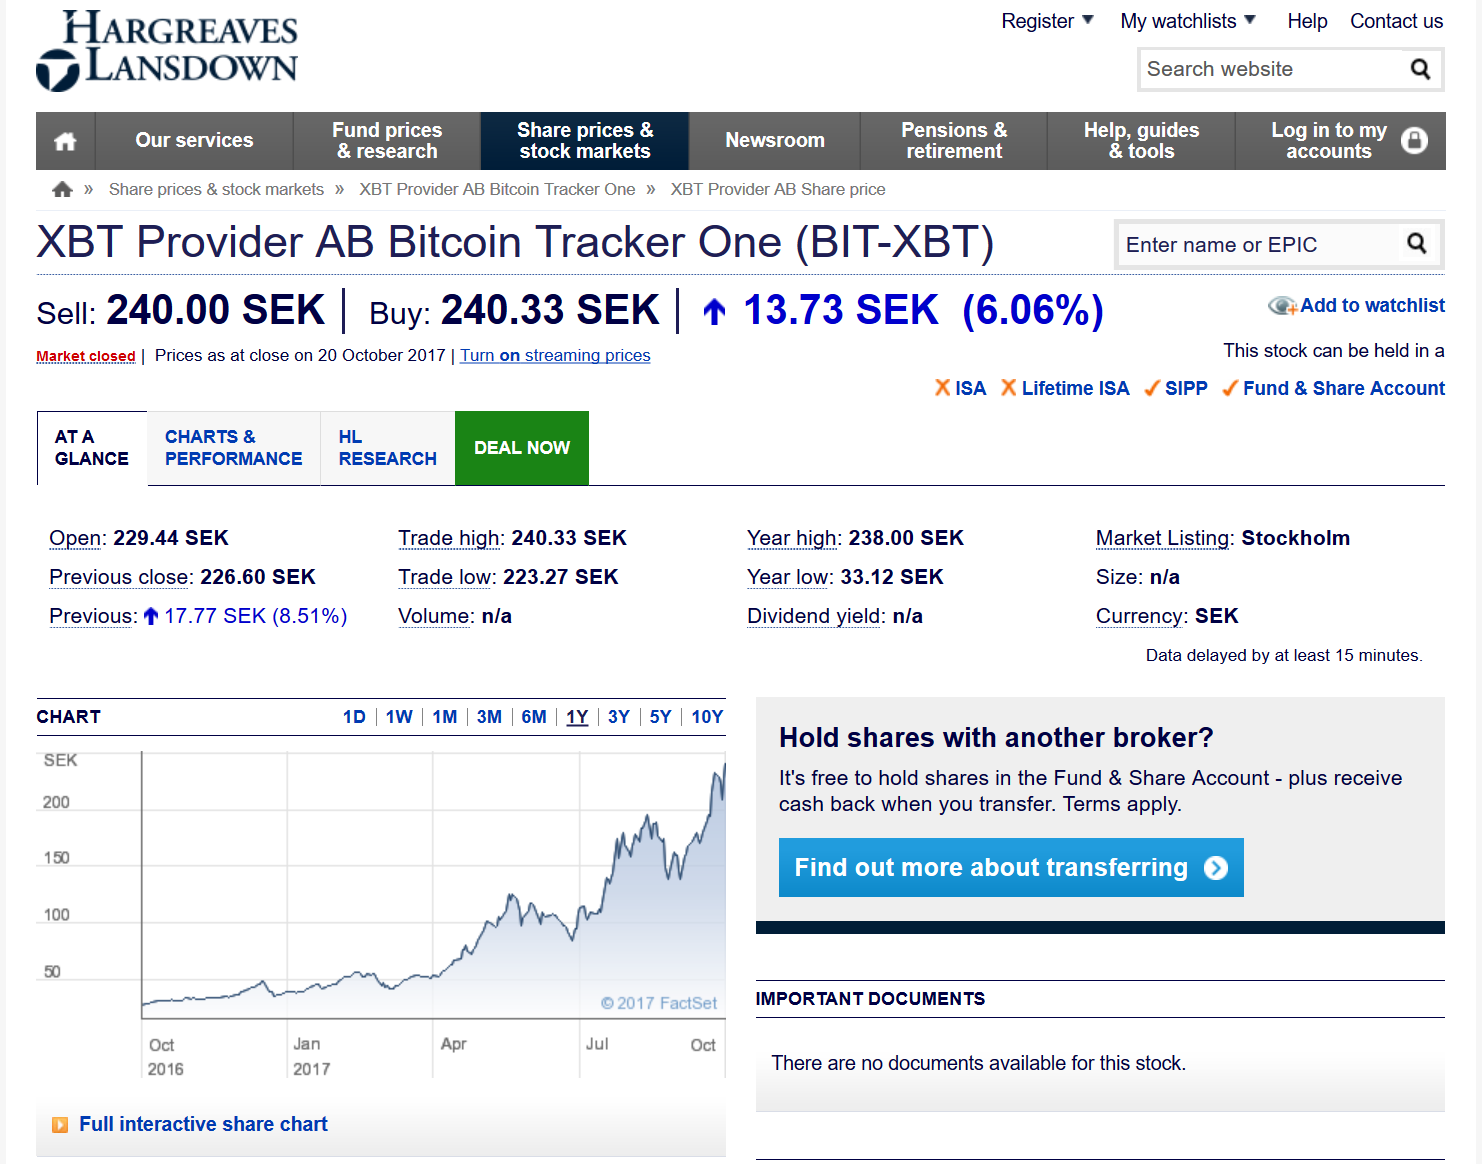Open the Contact us link
This screenshot has height=1164, width=1482.
click(x=1396, y=21)
